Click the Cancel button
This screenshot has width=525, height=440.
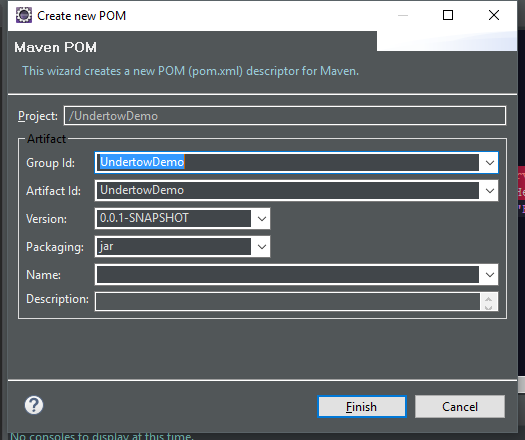click(460, 407)
